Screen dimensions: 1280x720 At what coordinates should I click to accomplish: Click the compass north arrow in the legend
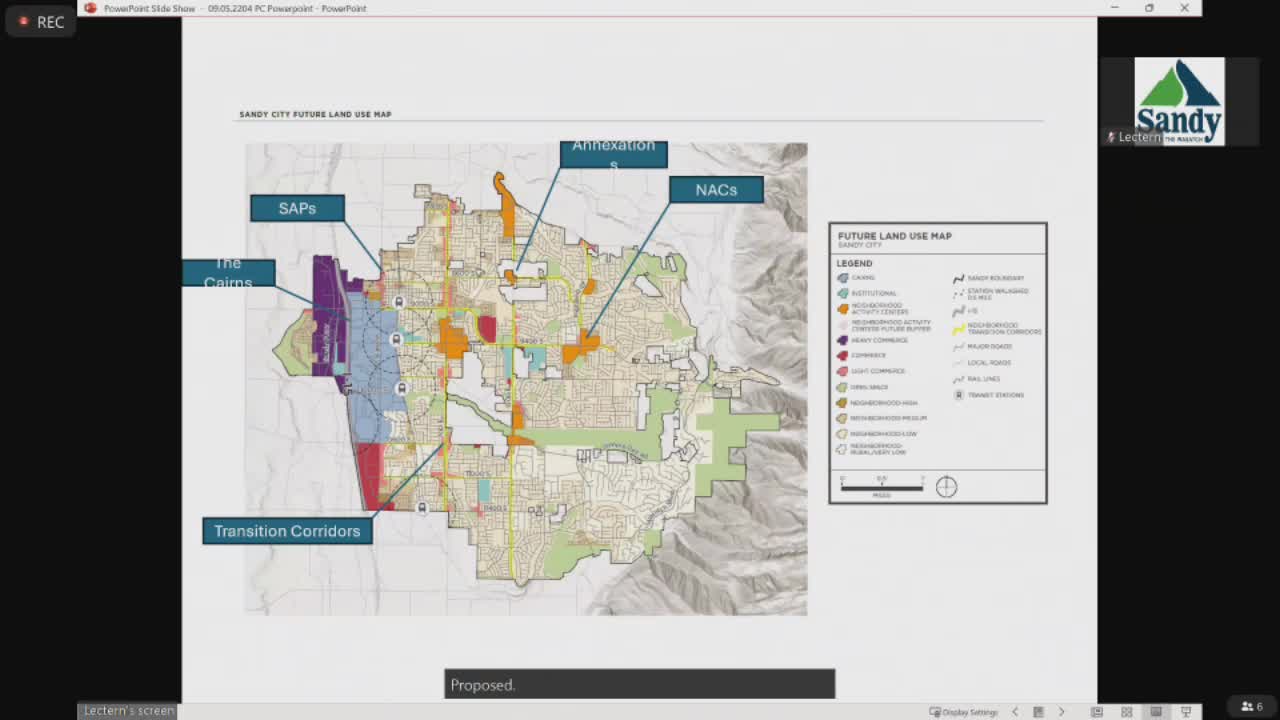946,486
